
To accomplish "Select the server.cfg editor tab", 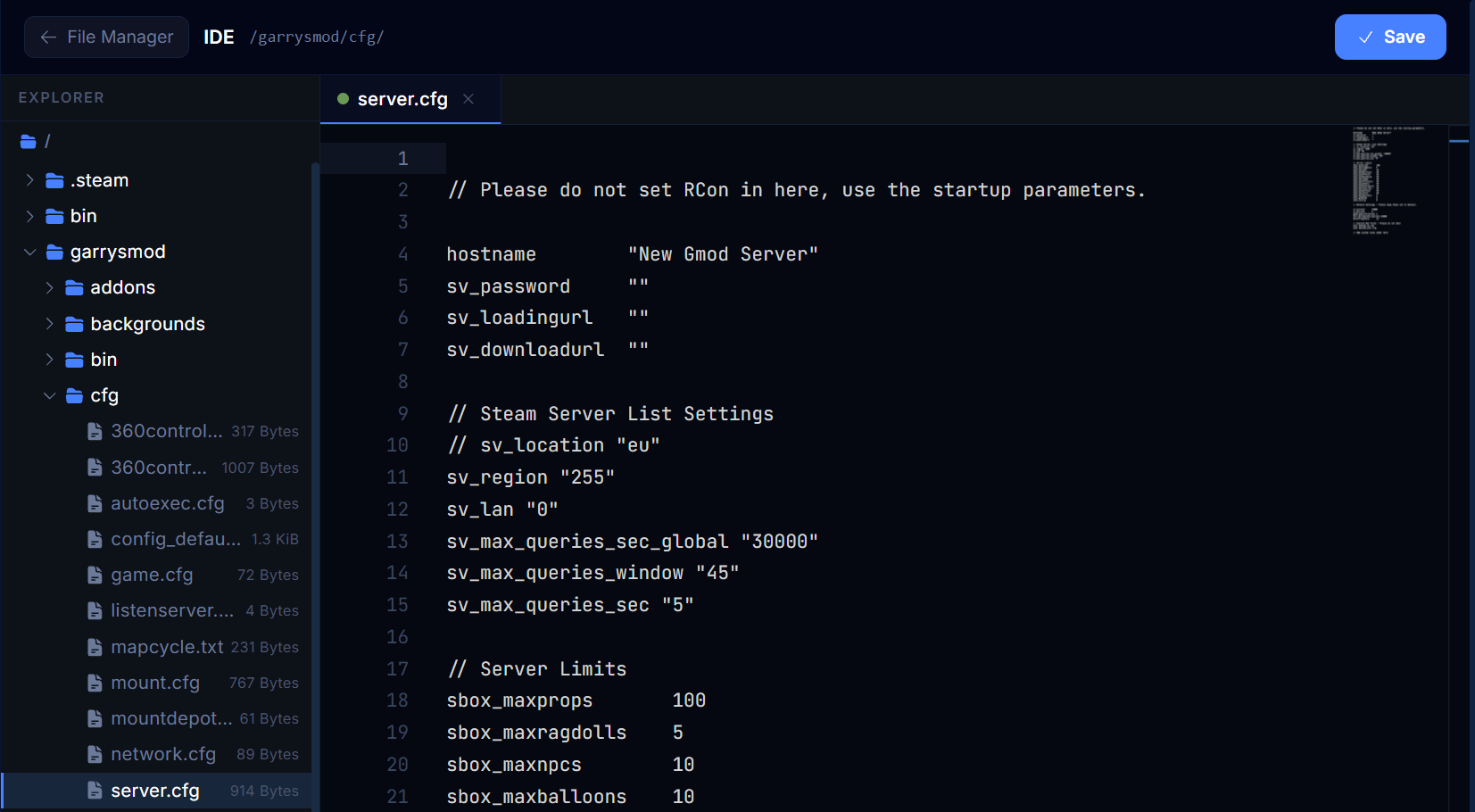I will (x=410, y=99).
